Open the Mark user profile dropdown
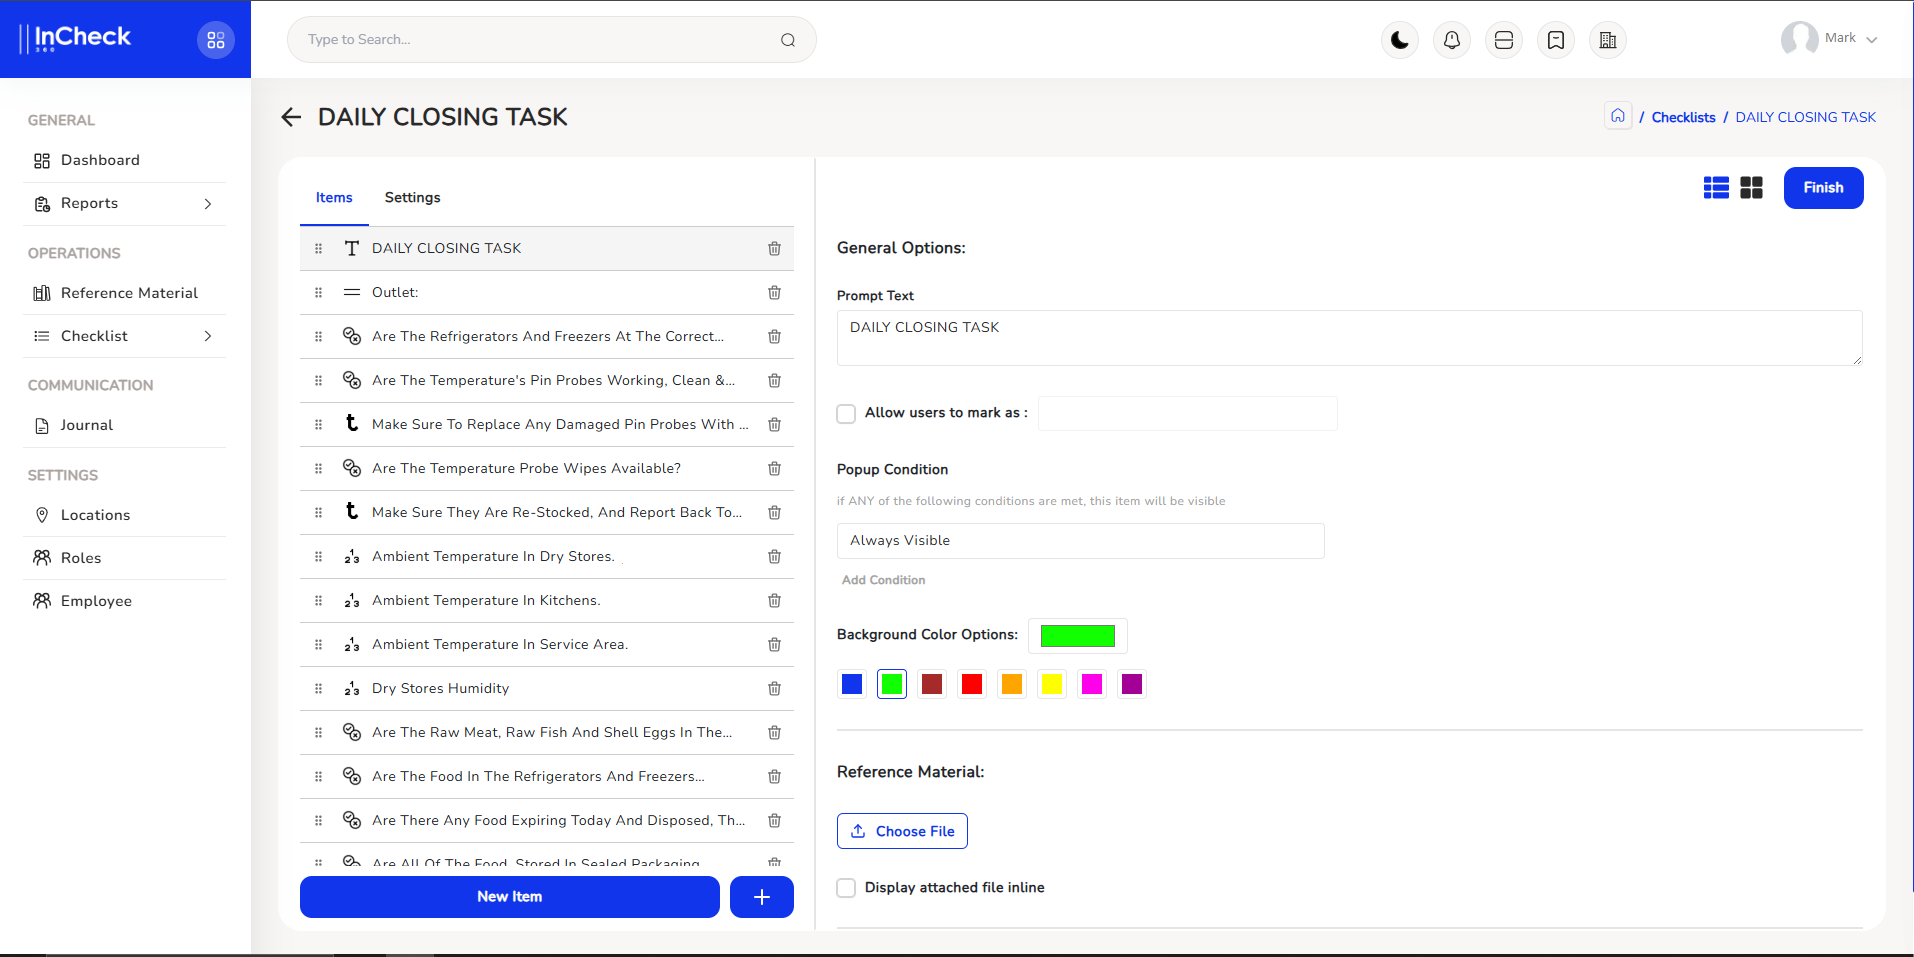This screenshot has height=957, width=1914. [1830, 39]
